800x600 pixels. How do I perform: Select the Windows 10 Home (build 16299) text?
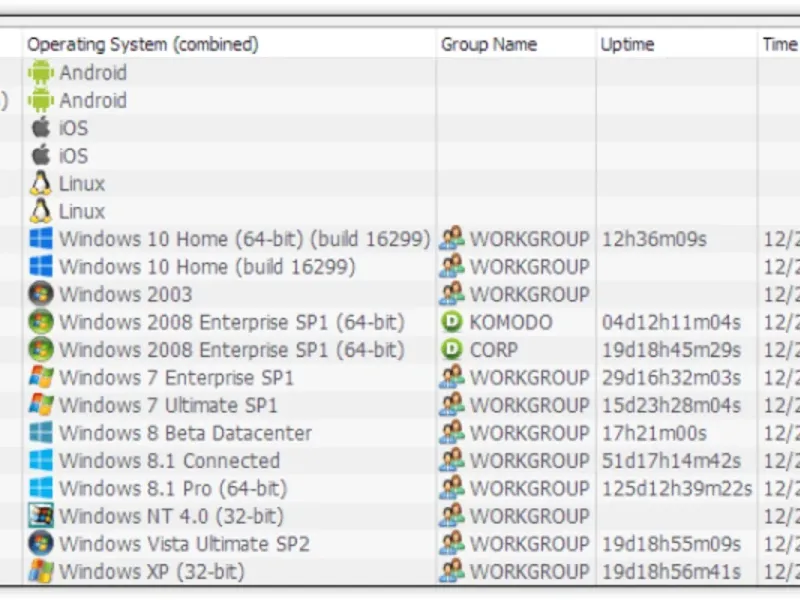coord(207,266)
